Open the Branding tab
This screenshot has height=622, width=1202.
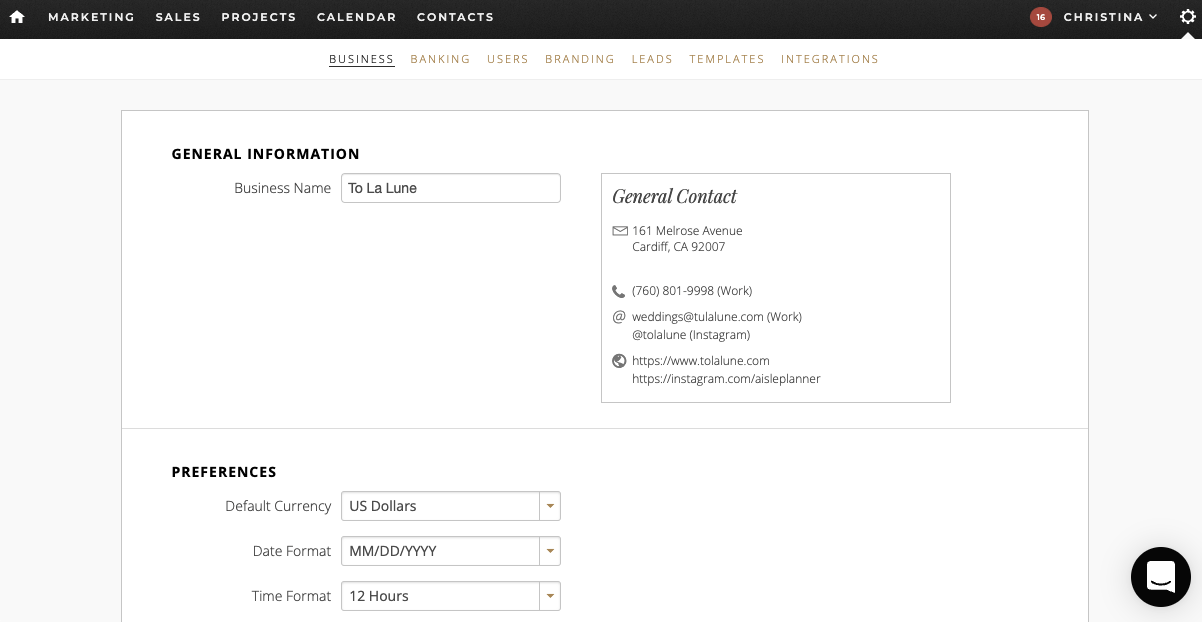click(580, 59)
